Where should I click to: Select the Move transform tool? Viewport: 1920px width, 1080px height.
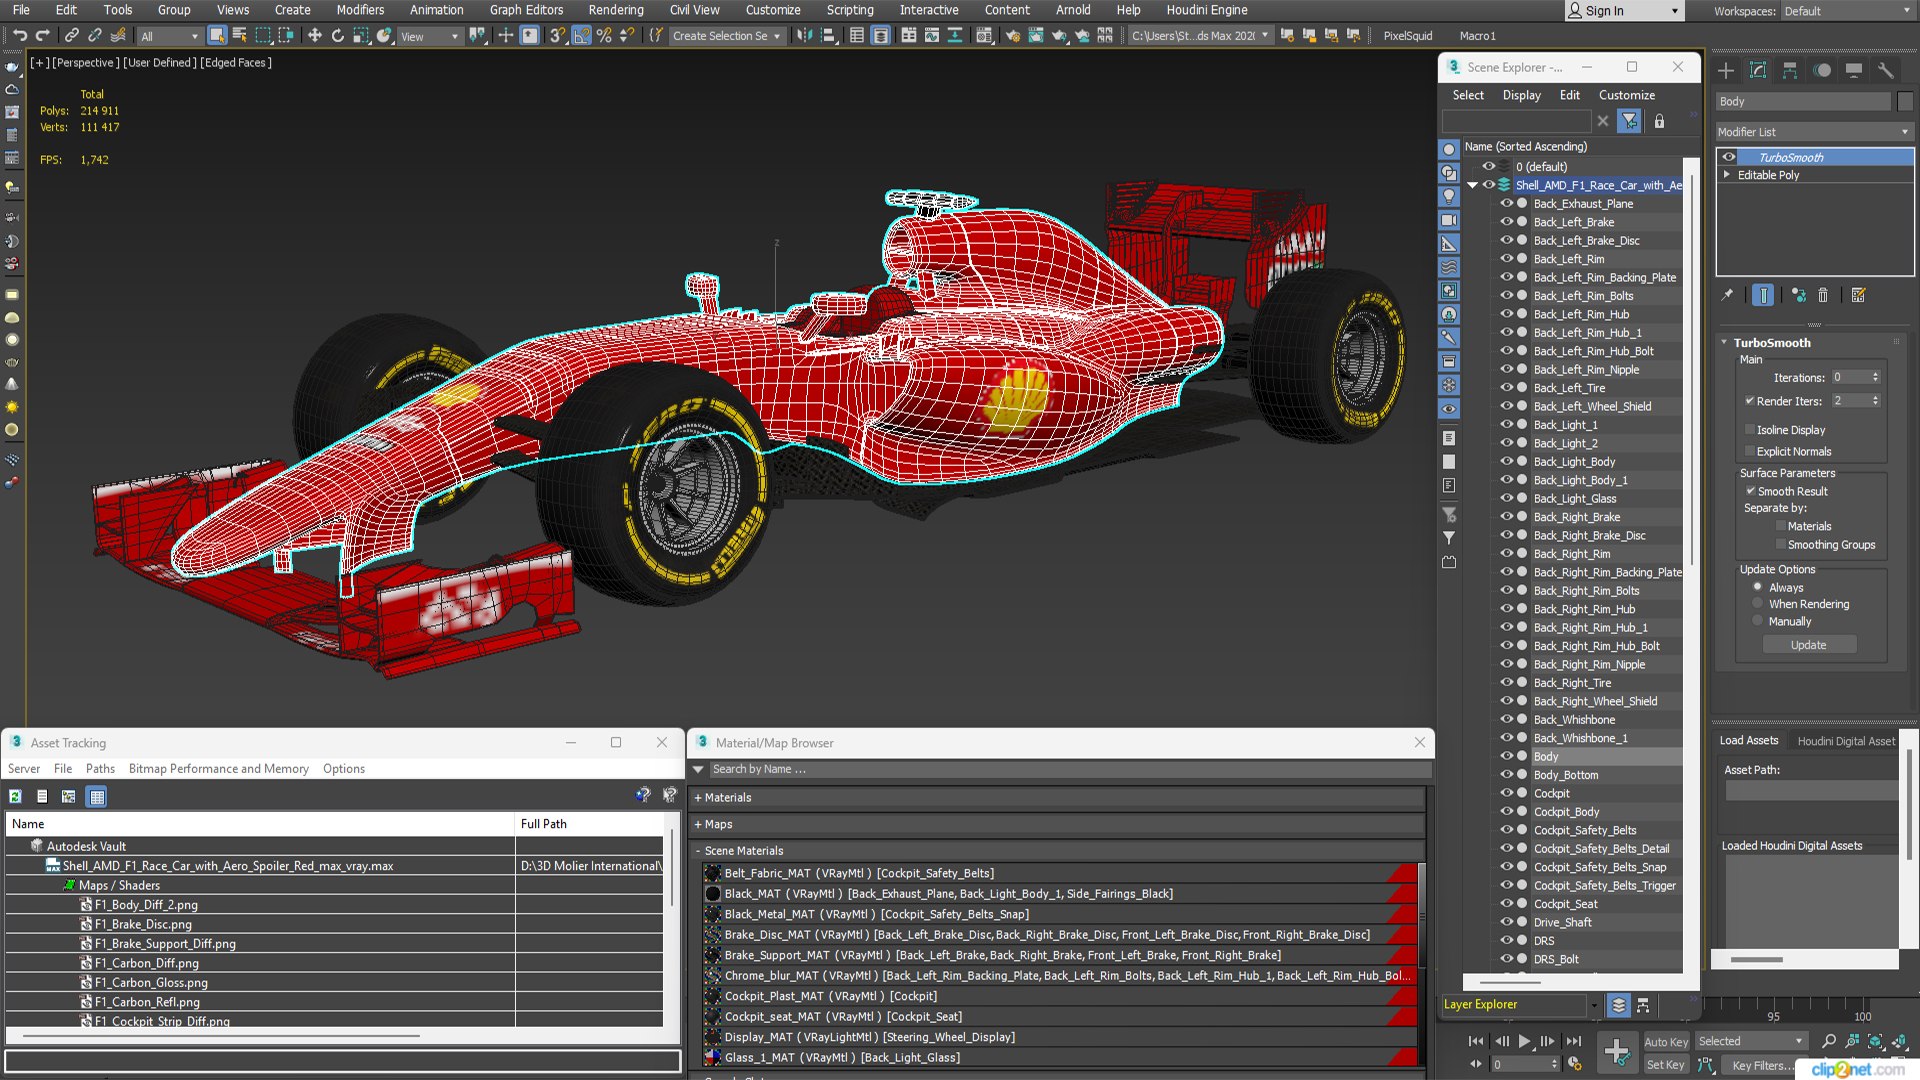pyautogui.click(x=314, y=36)
